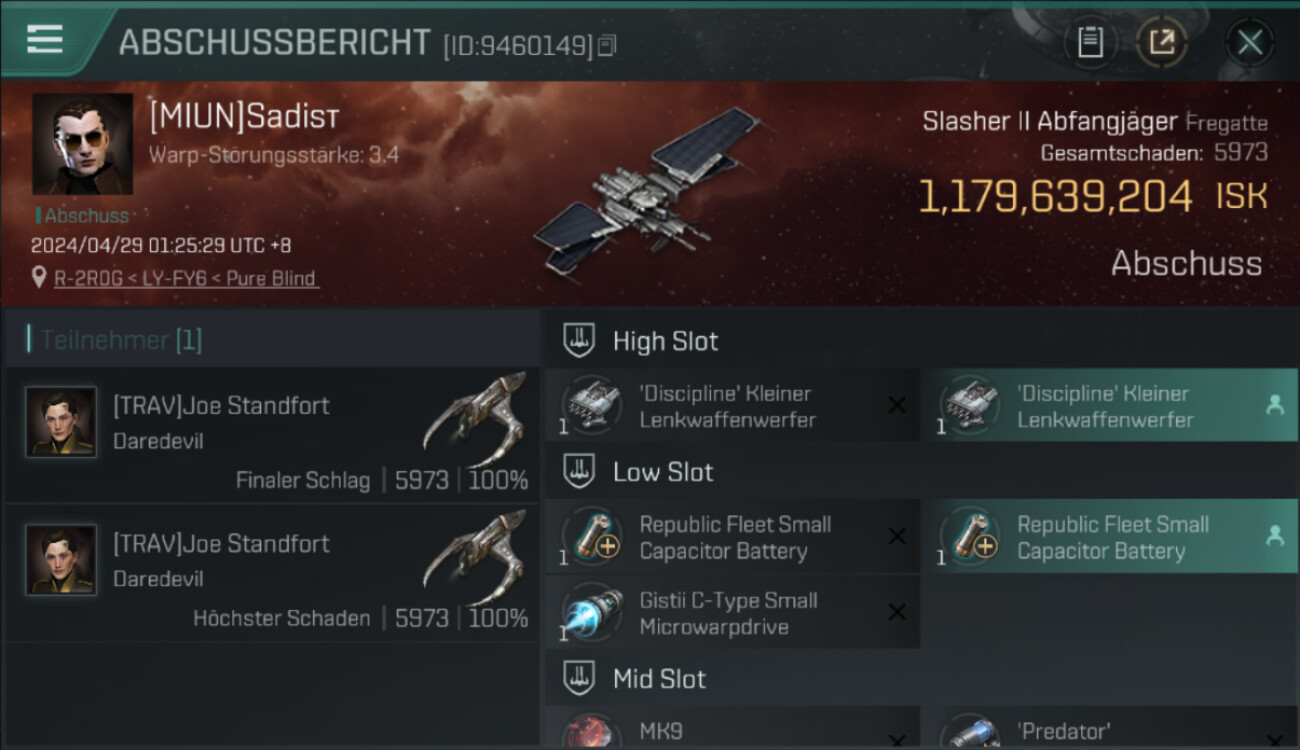Collapse the Low Slot section
Screen dimensions: 1300x750
579,472
